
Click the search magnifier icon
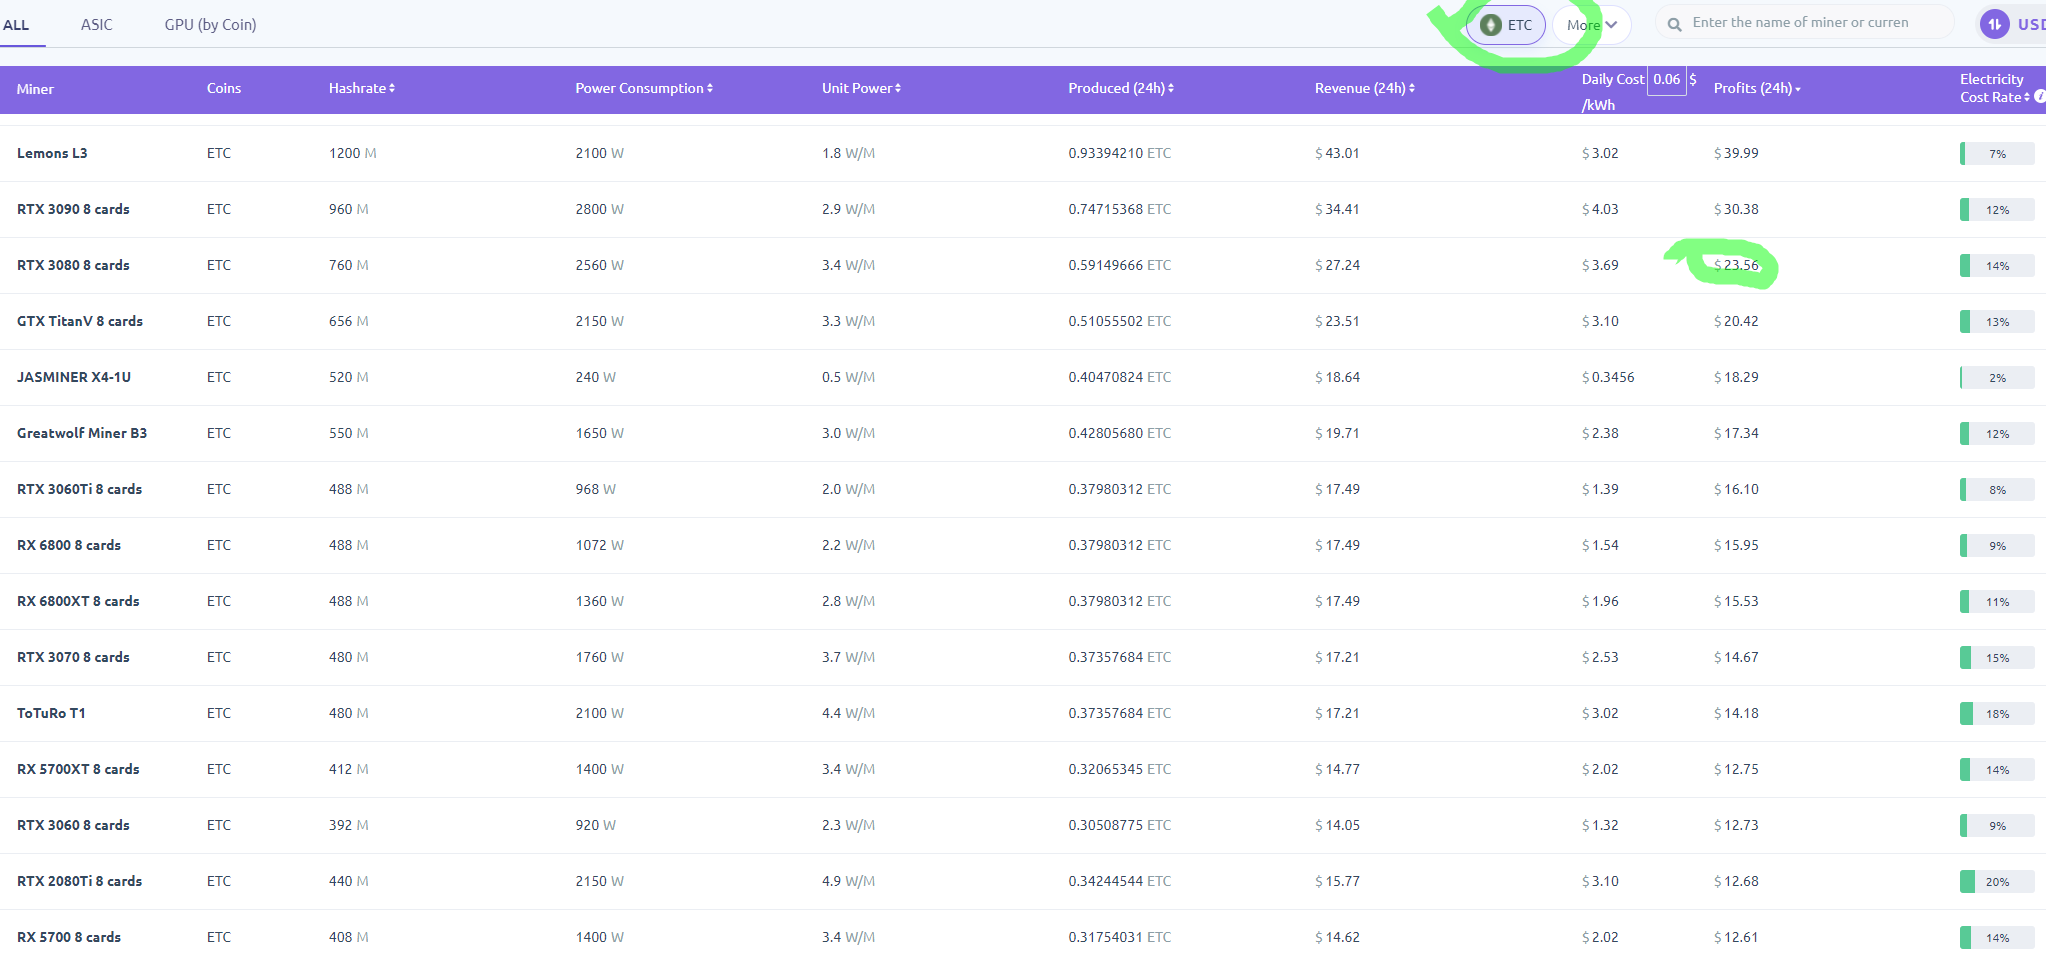click(1674, 24)
